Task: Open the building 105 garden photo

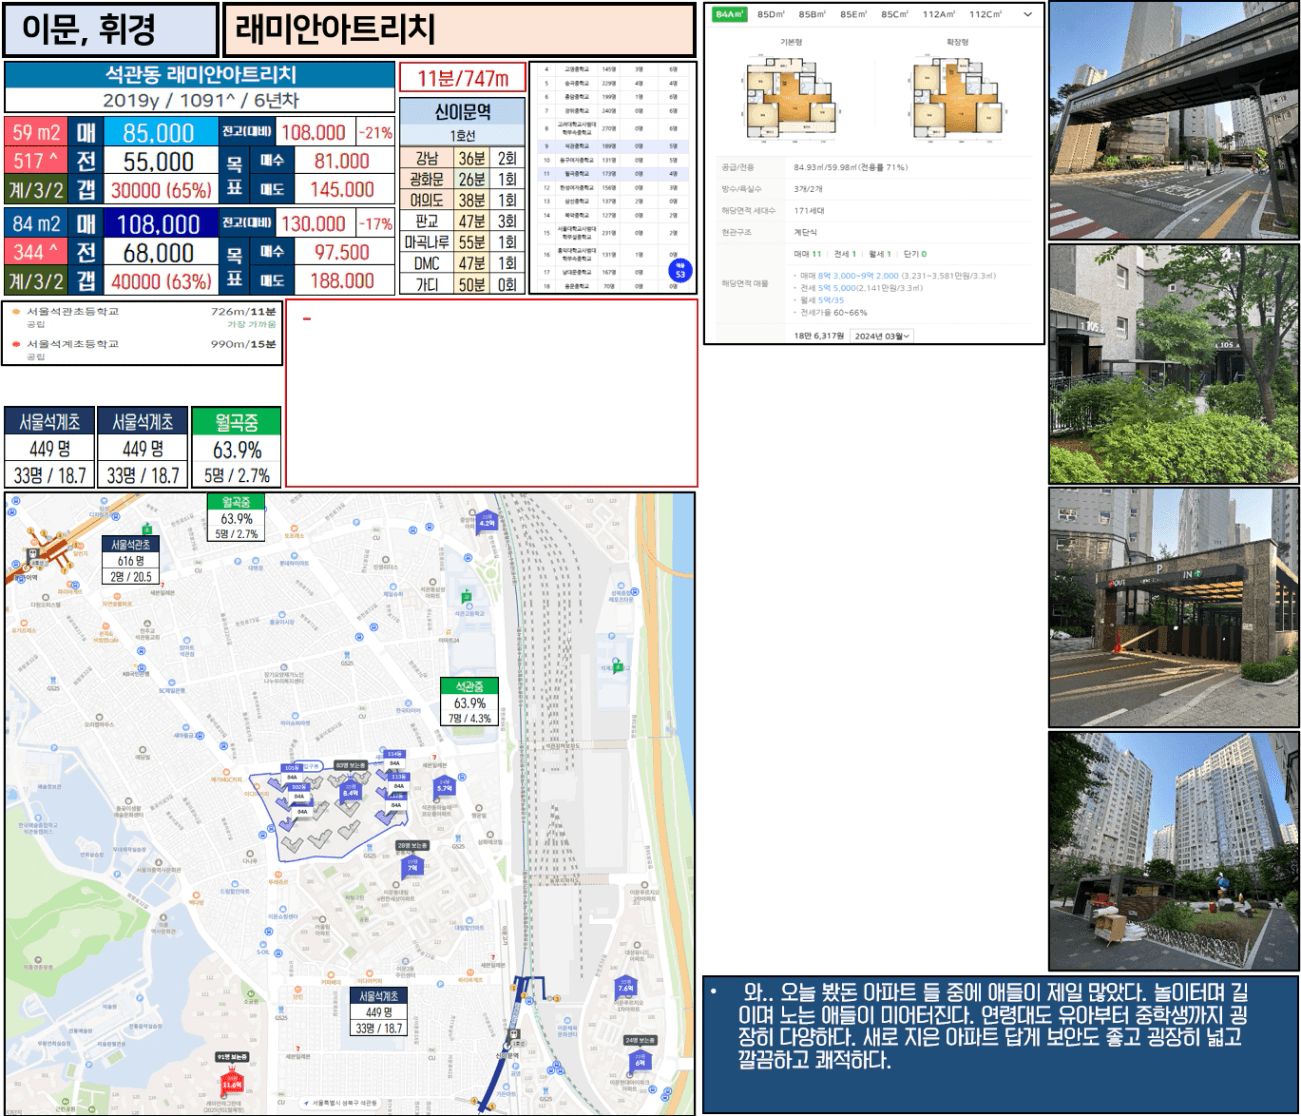Action: tap(1174, 365)
